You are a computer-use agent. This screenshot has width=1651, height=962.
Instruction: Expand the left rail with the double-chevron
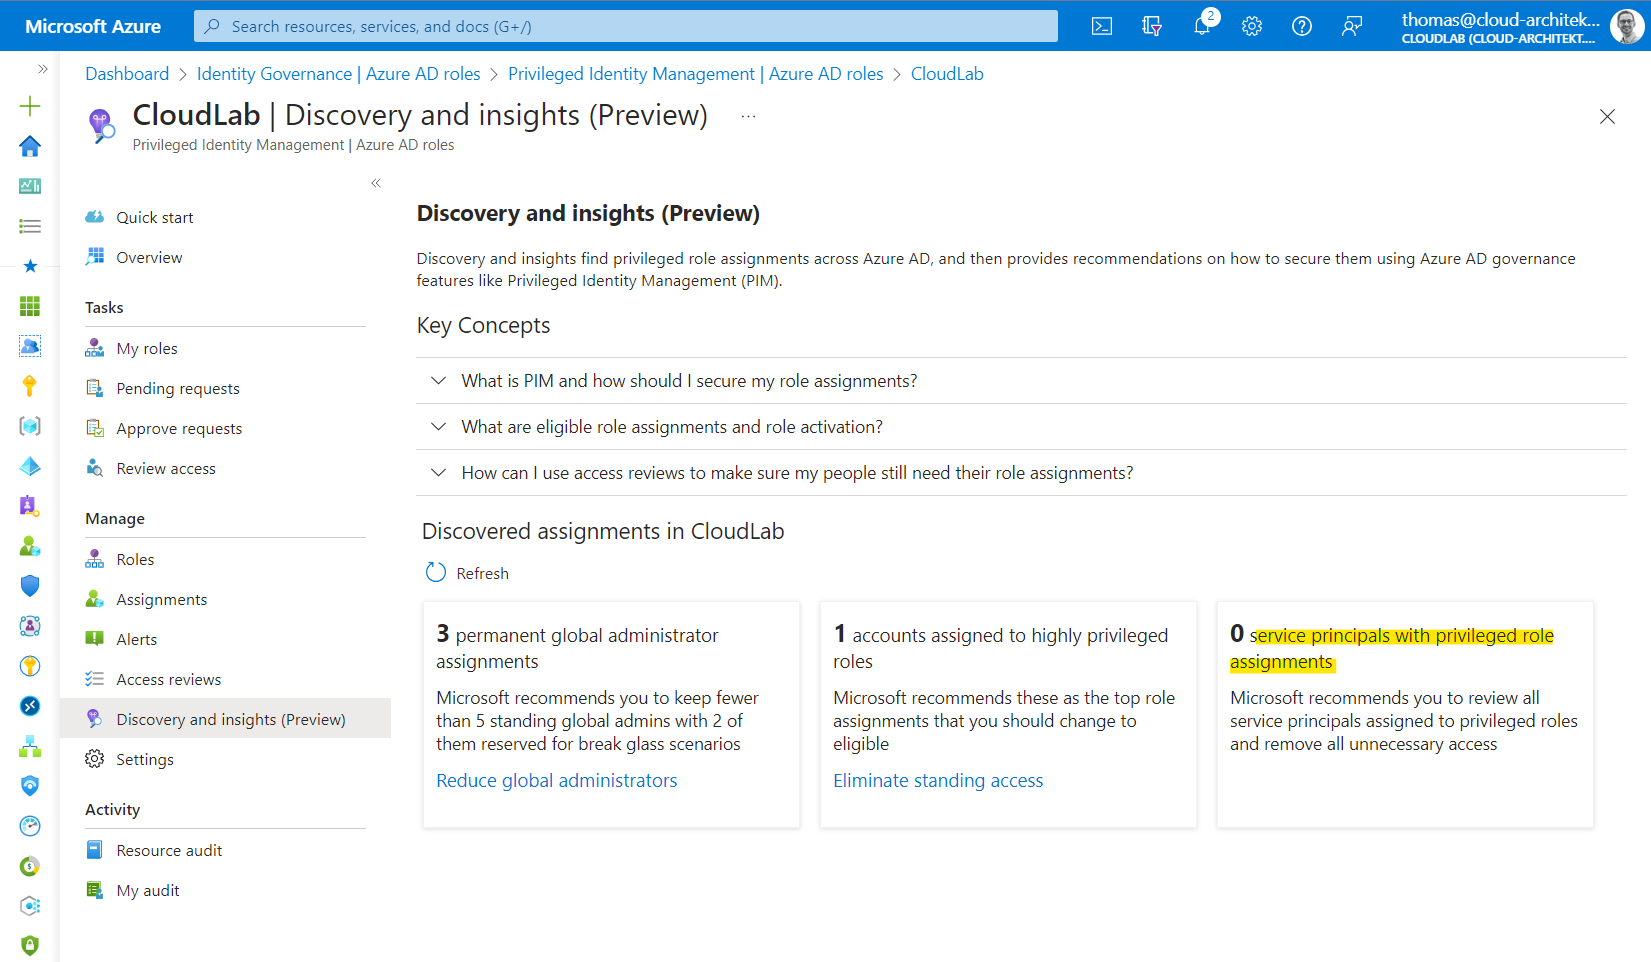coord(42,69)
